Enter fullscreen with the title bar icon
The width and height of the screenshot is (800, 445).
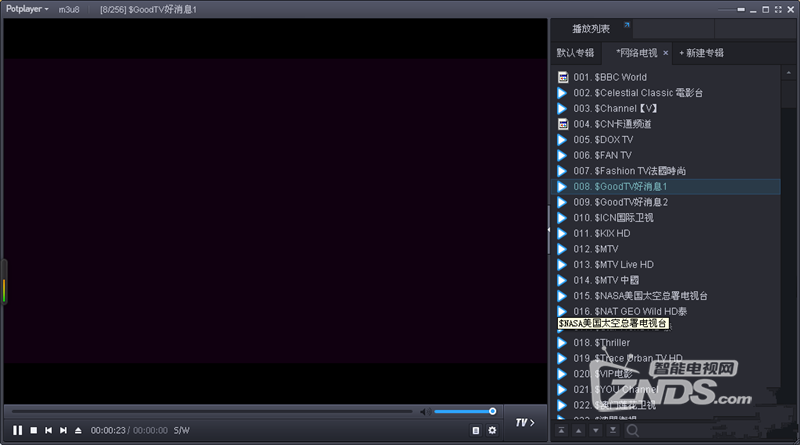tap(778, 9)
